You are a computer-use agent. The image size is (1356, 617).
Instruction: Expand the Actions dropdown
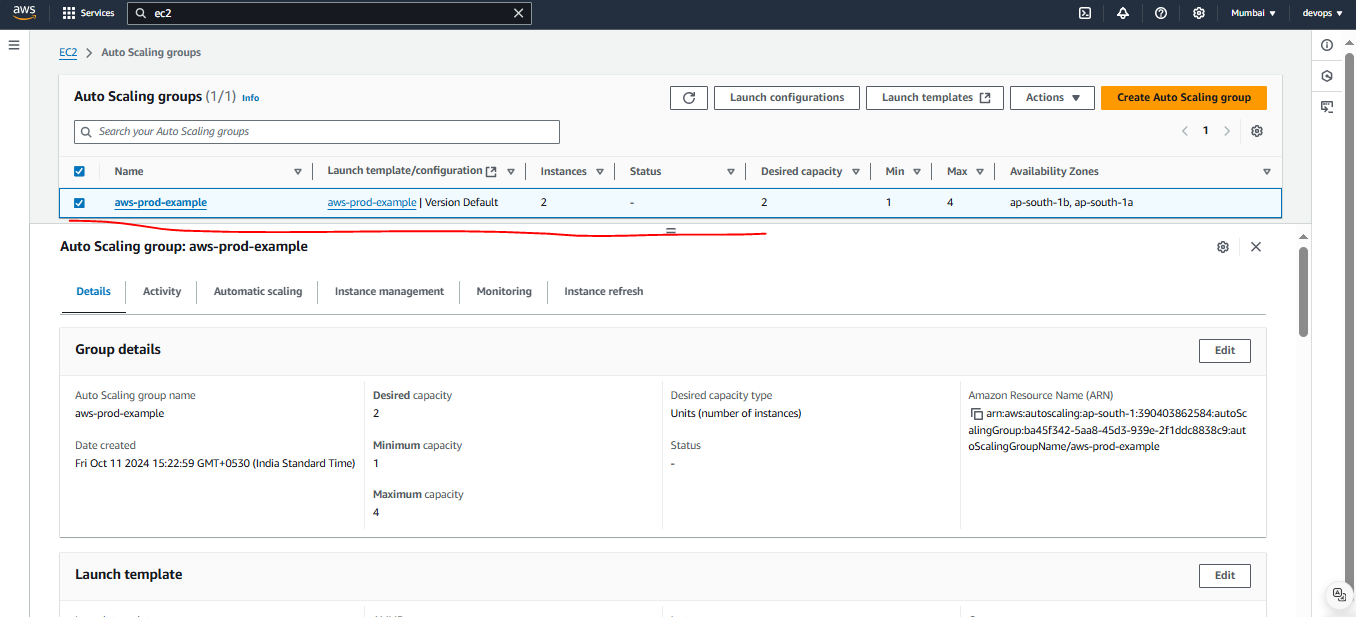(x=1053, y=98)
